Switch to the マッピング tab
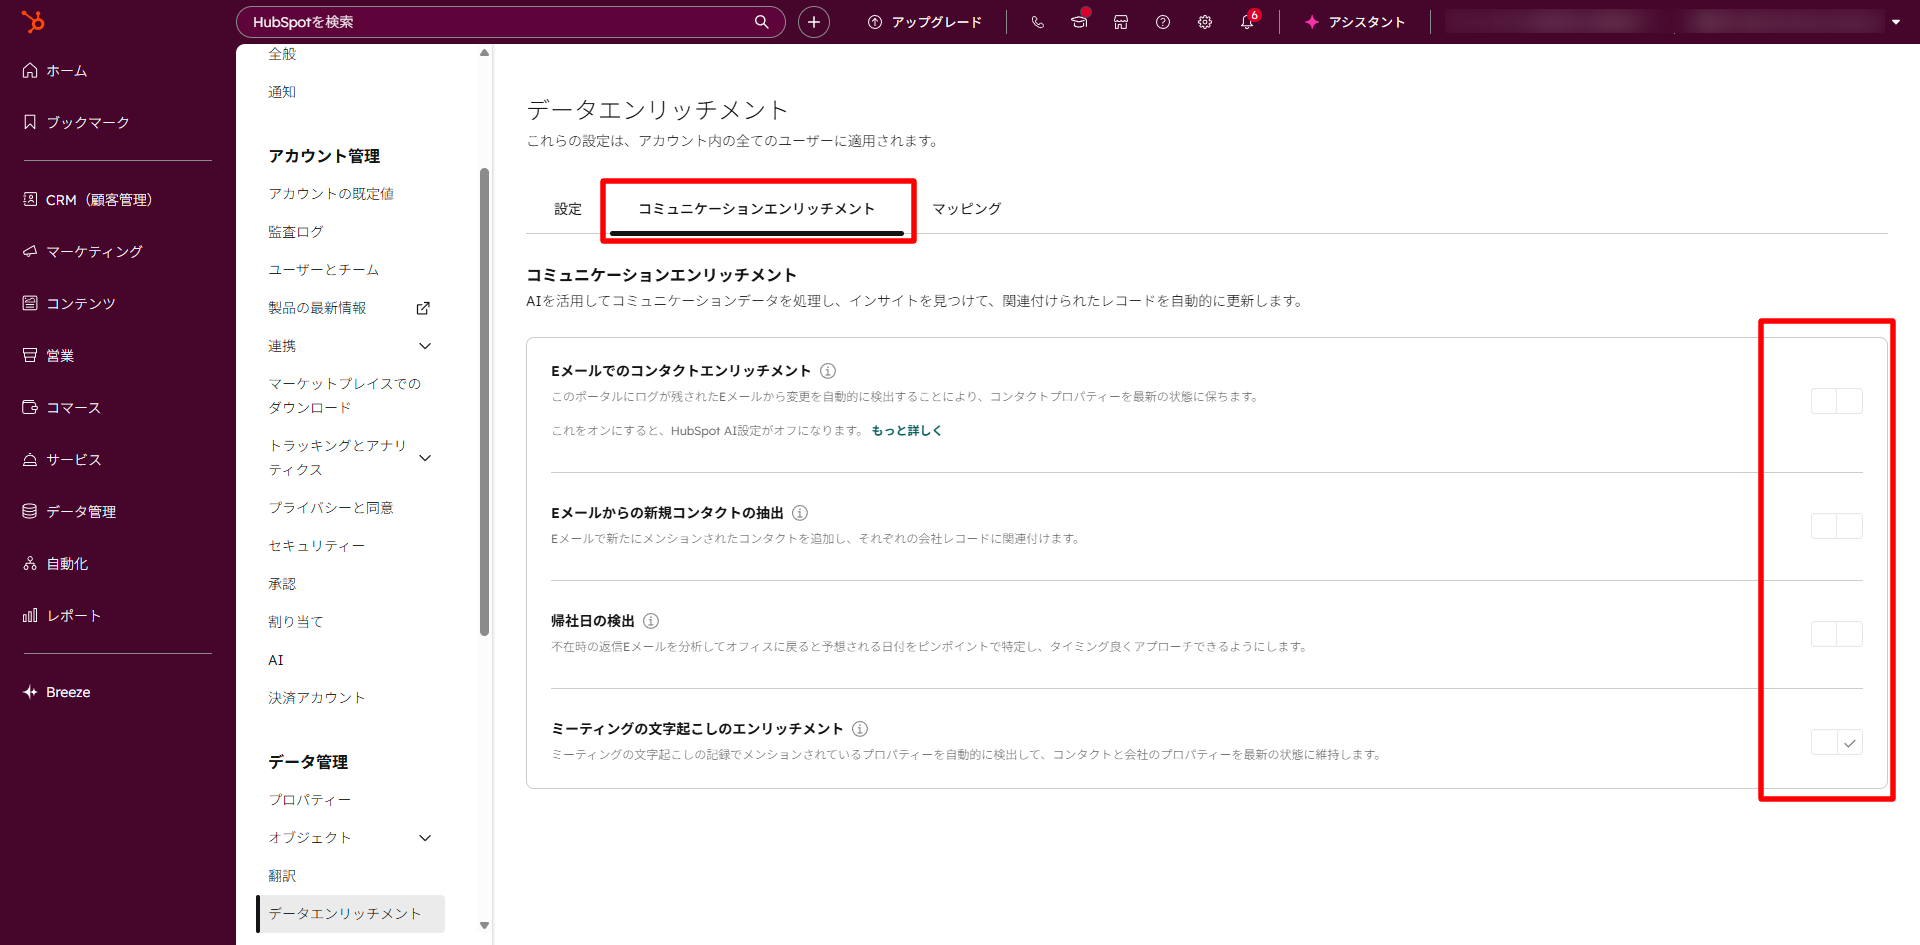Screen dimensions: 1920x945 [x=965, y=208]
